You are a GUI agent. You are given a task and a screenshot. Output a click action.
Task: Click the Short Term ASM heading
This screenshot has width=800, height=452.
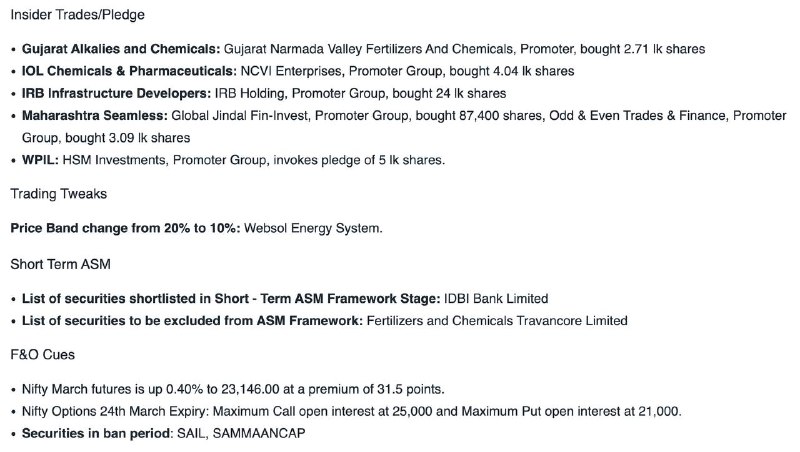(61, 264)
